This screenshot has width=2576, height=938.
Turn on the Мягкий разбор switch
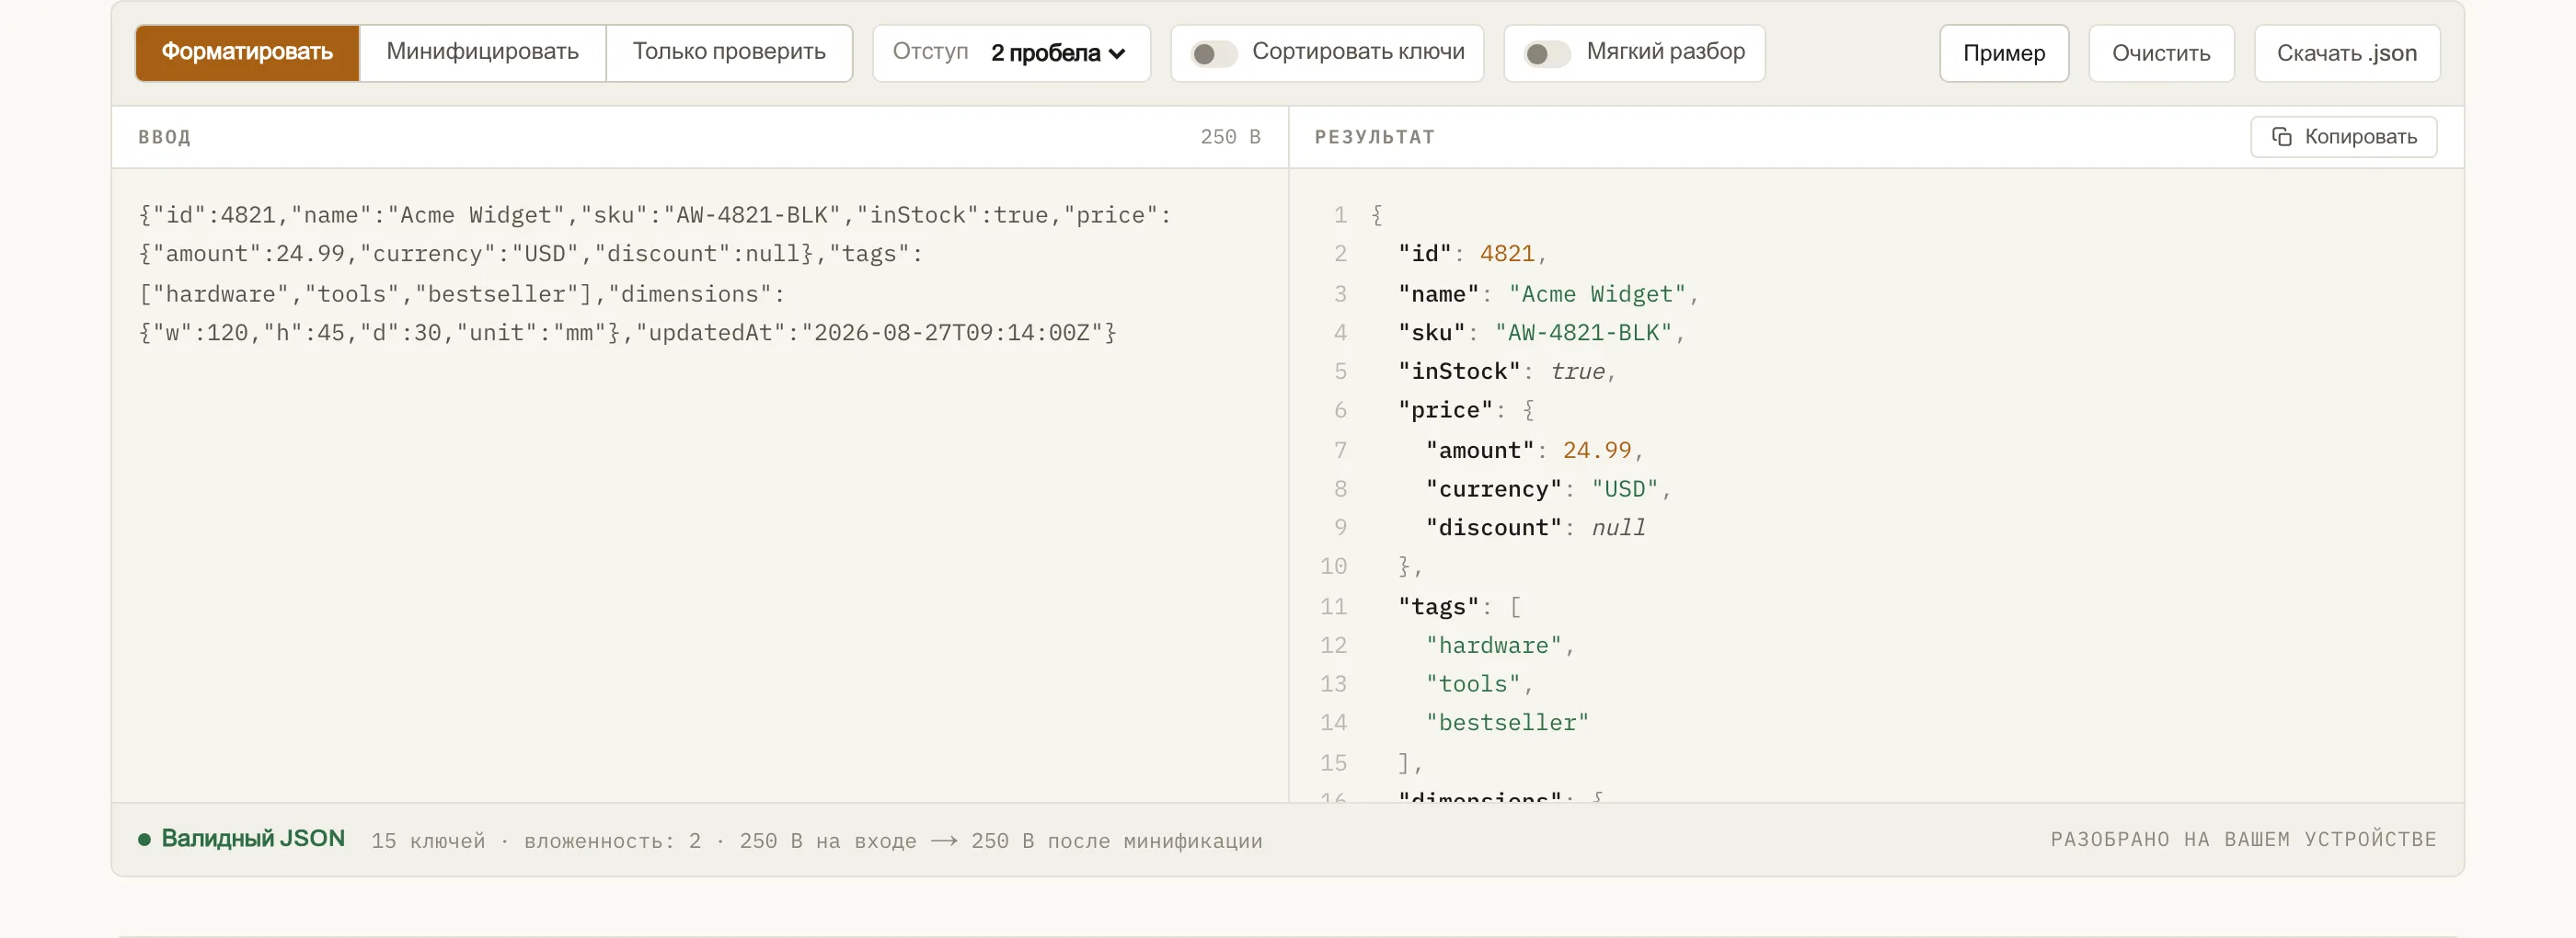(x=1547, y=53)
